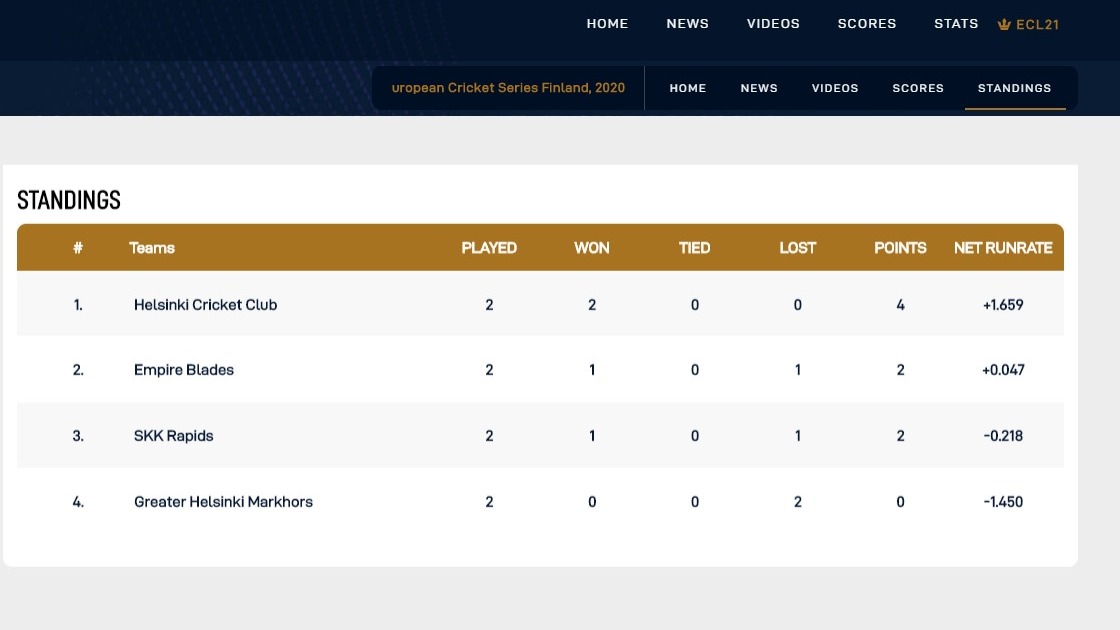Select Helsinki Cricket Club's net runrate +1.659
Image resolution: width=1120 pixels, height=630 pixels.
(x=1003, y=305)
